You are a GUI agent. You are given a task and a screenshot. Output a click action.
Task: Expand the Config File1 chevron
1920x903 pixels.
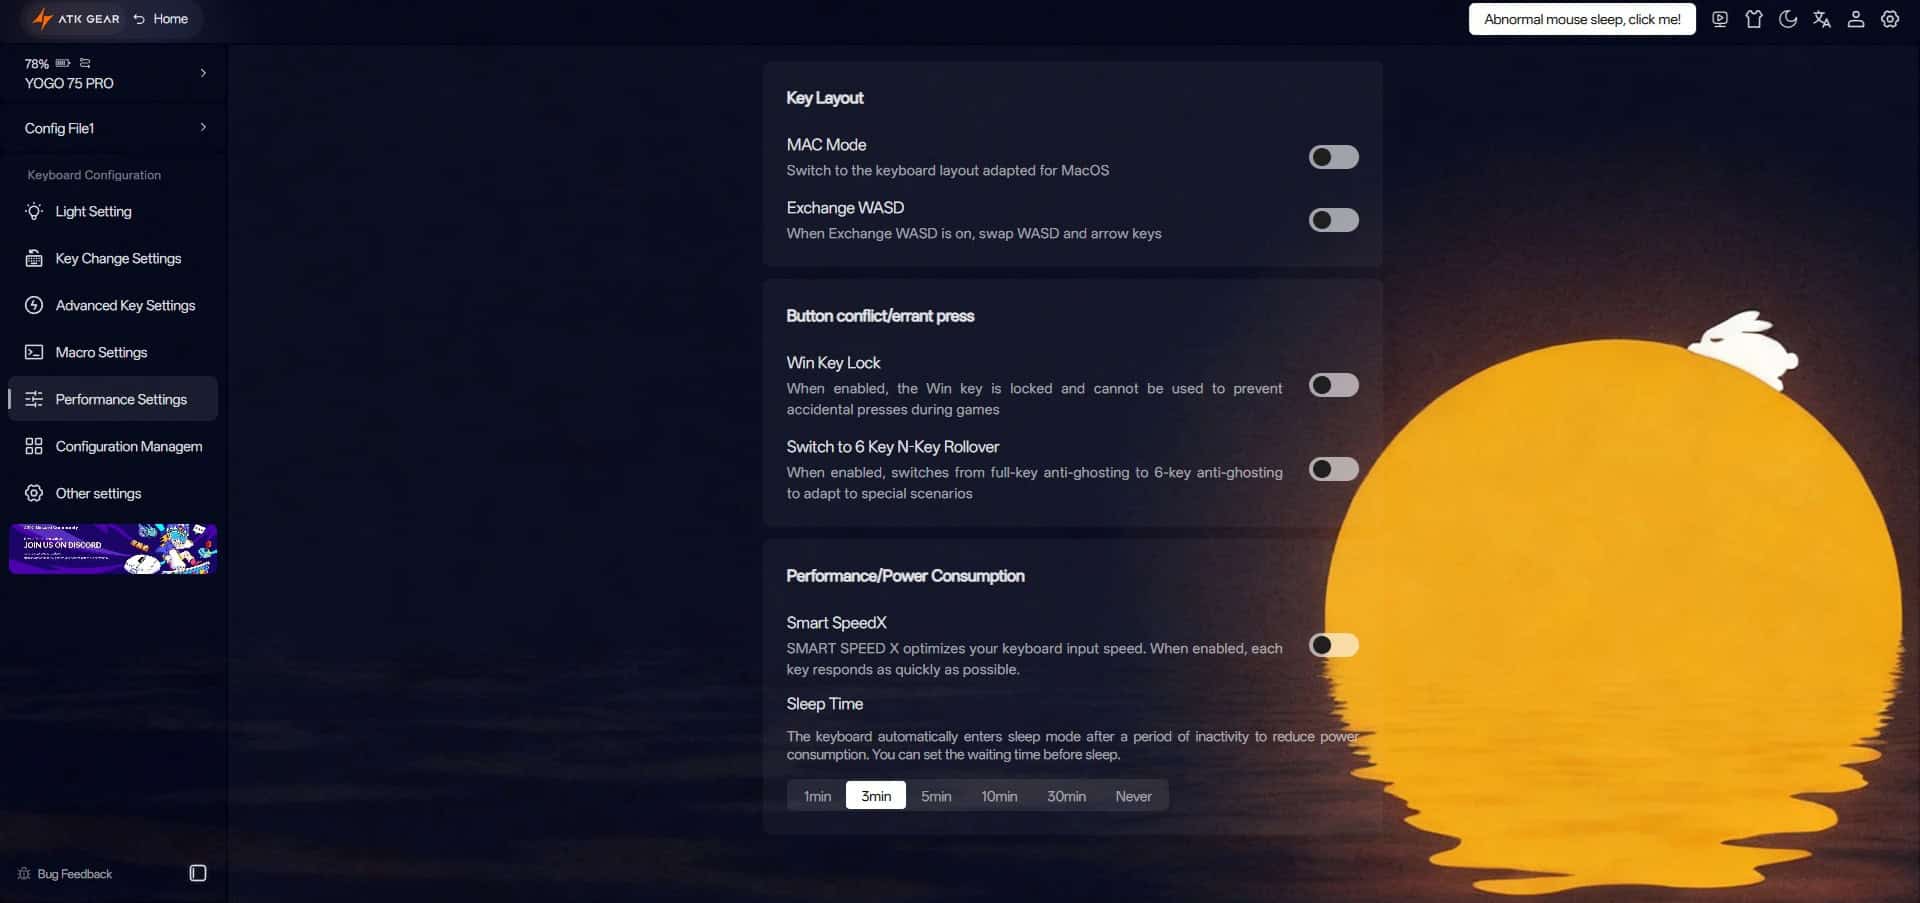(203, 127)
